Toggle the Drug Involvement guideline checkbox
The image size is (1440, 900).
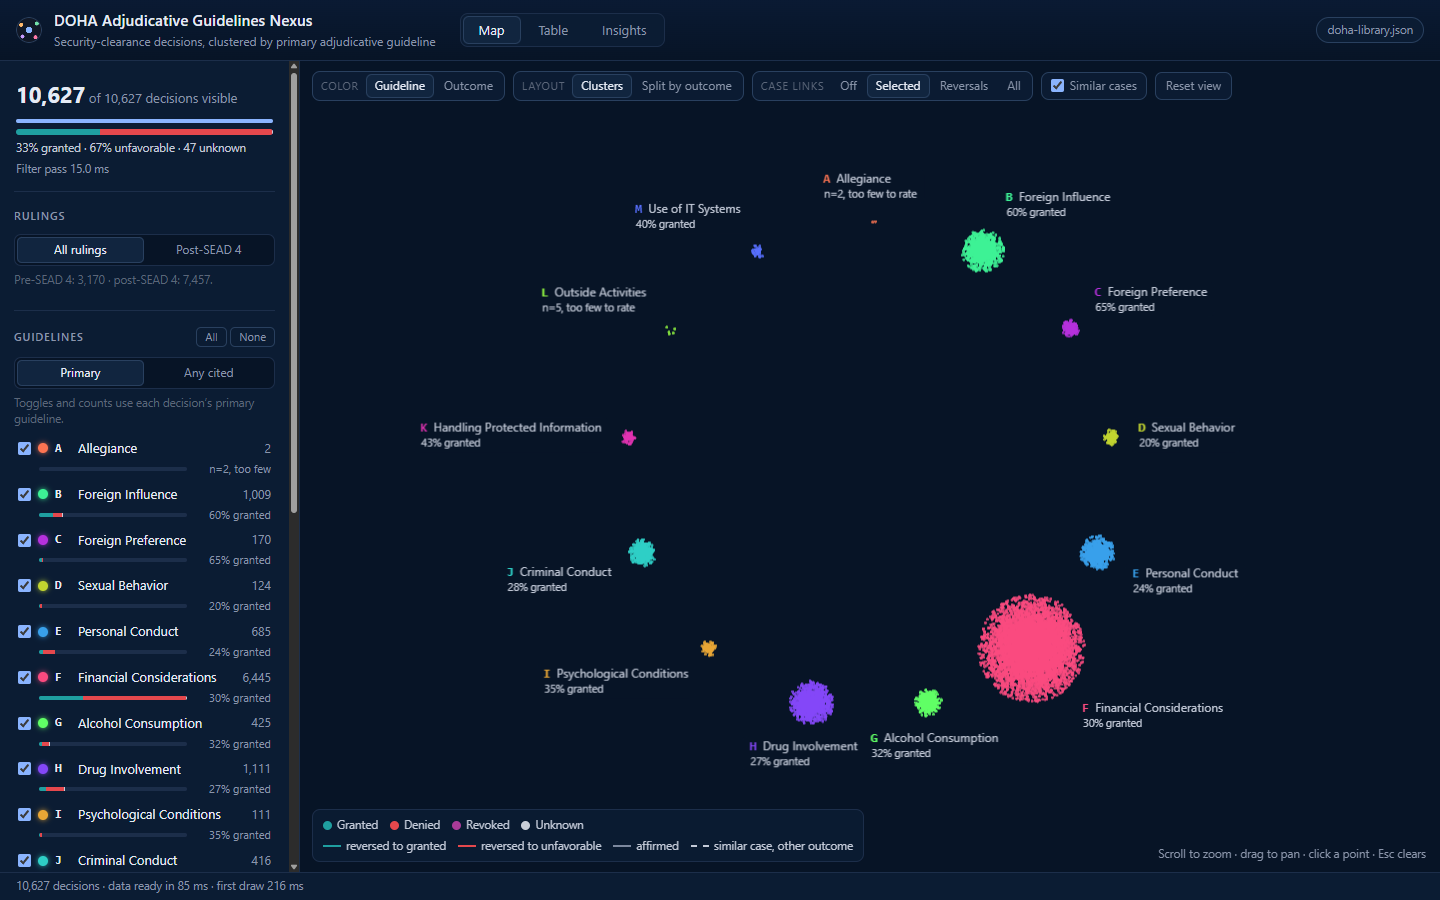tap(25, 769)
